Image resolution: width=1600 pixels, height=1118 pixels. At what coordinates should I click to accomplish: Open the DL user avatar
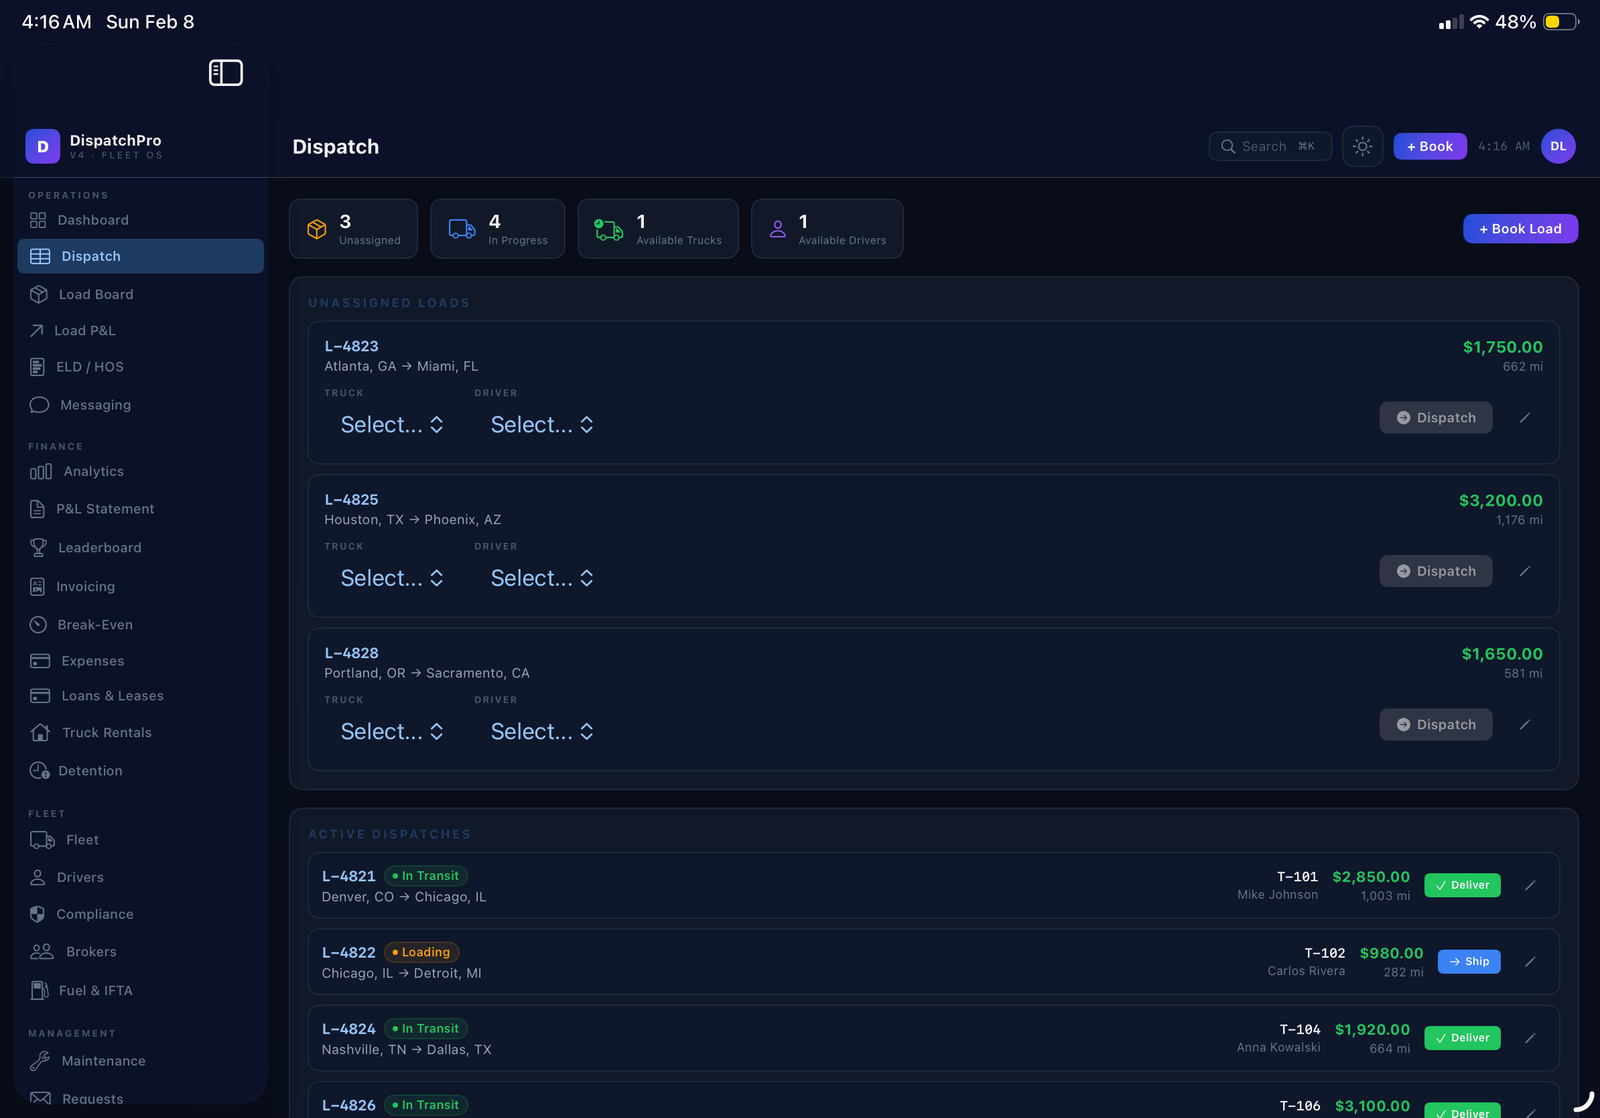[x=1557, y=147]
